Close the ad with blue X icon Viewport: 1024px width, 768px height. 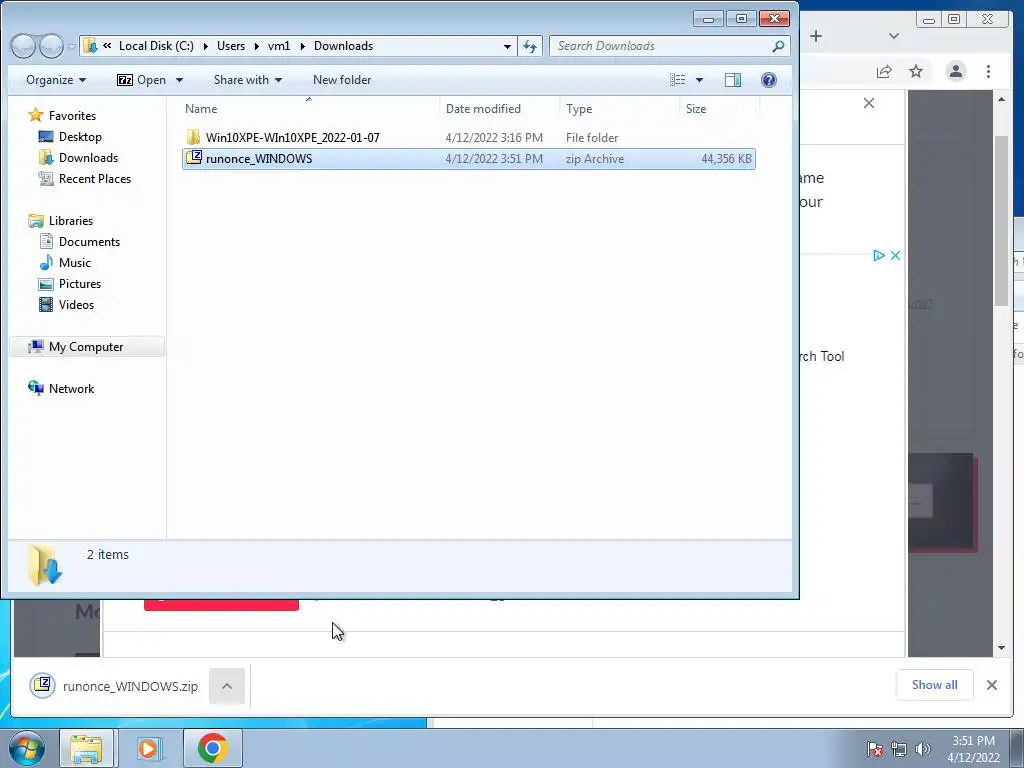click(895, 255)
